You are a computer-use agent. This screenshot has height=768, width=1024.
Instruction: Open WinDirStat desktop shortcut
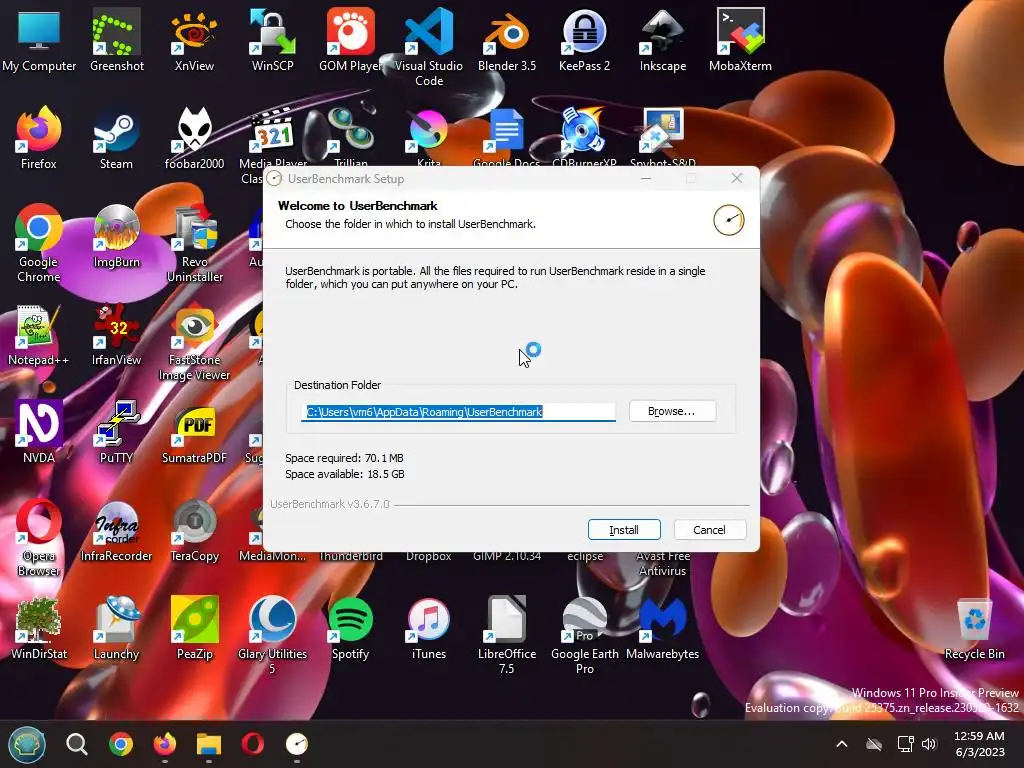(39, 628)
